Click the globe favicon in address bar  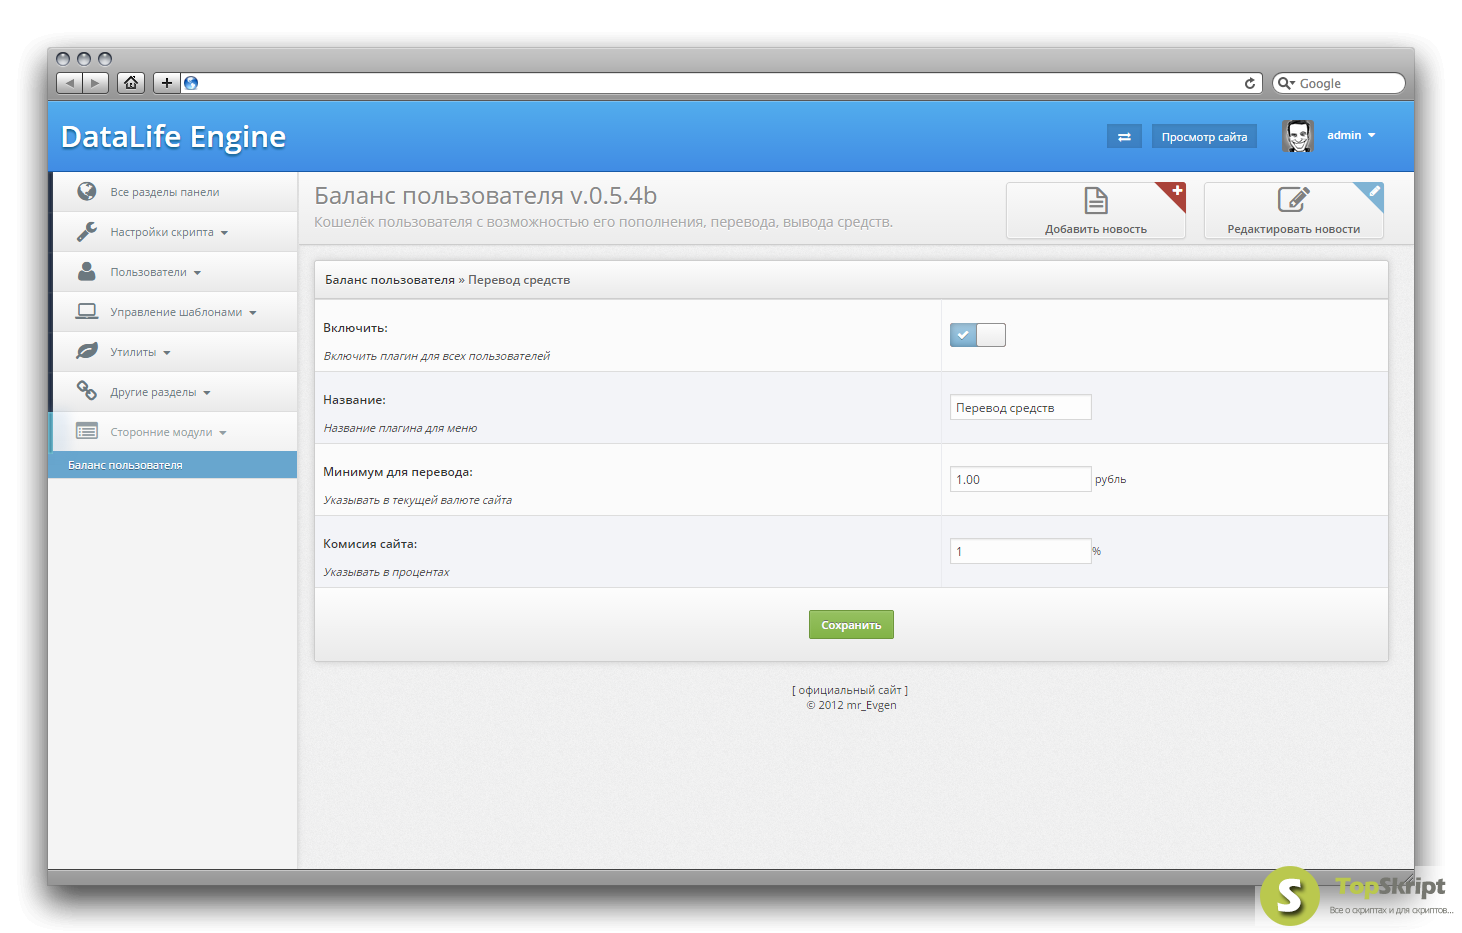point(191,83)
